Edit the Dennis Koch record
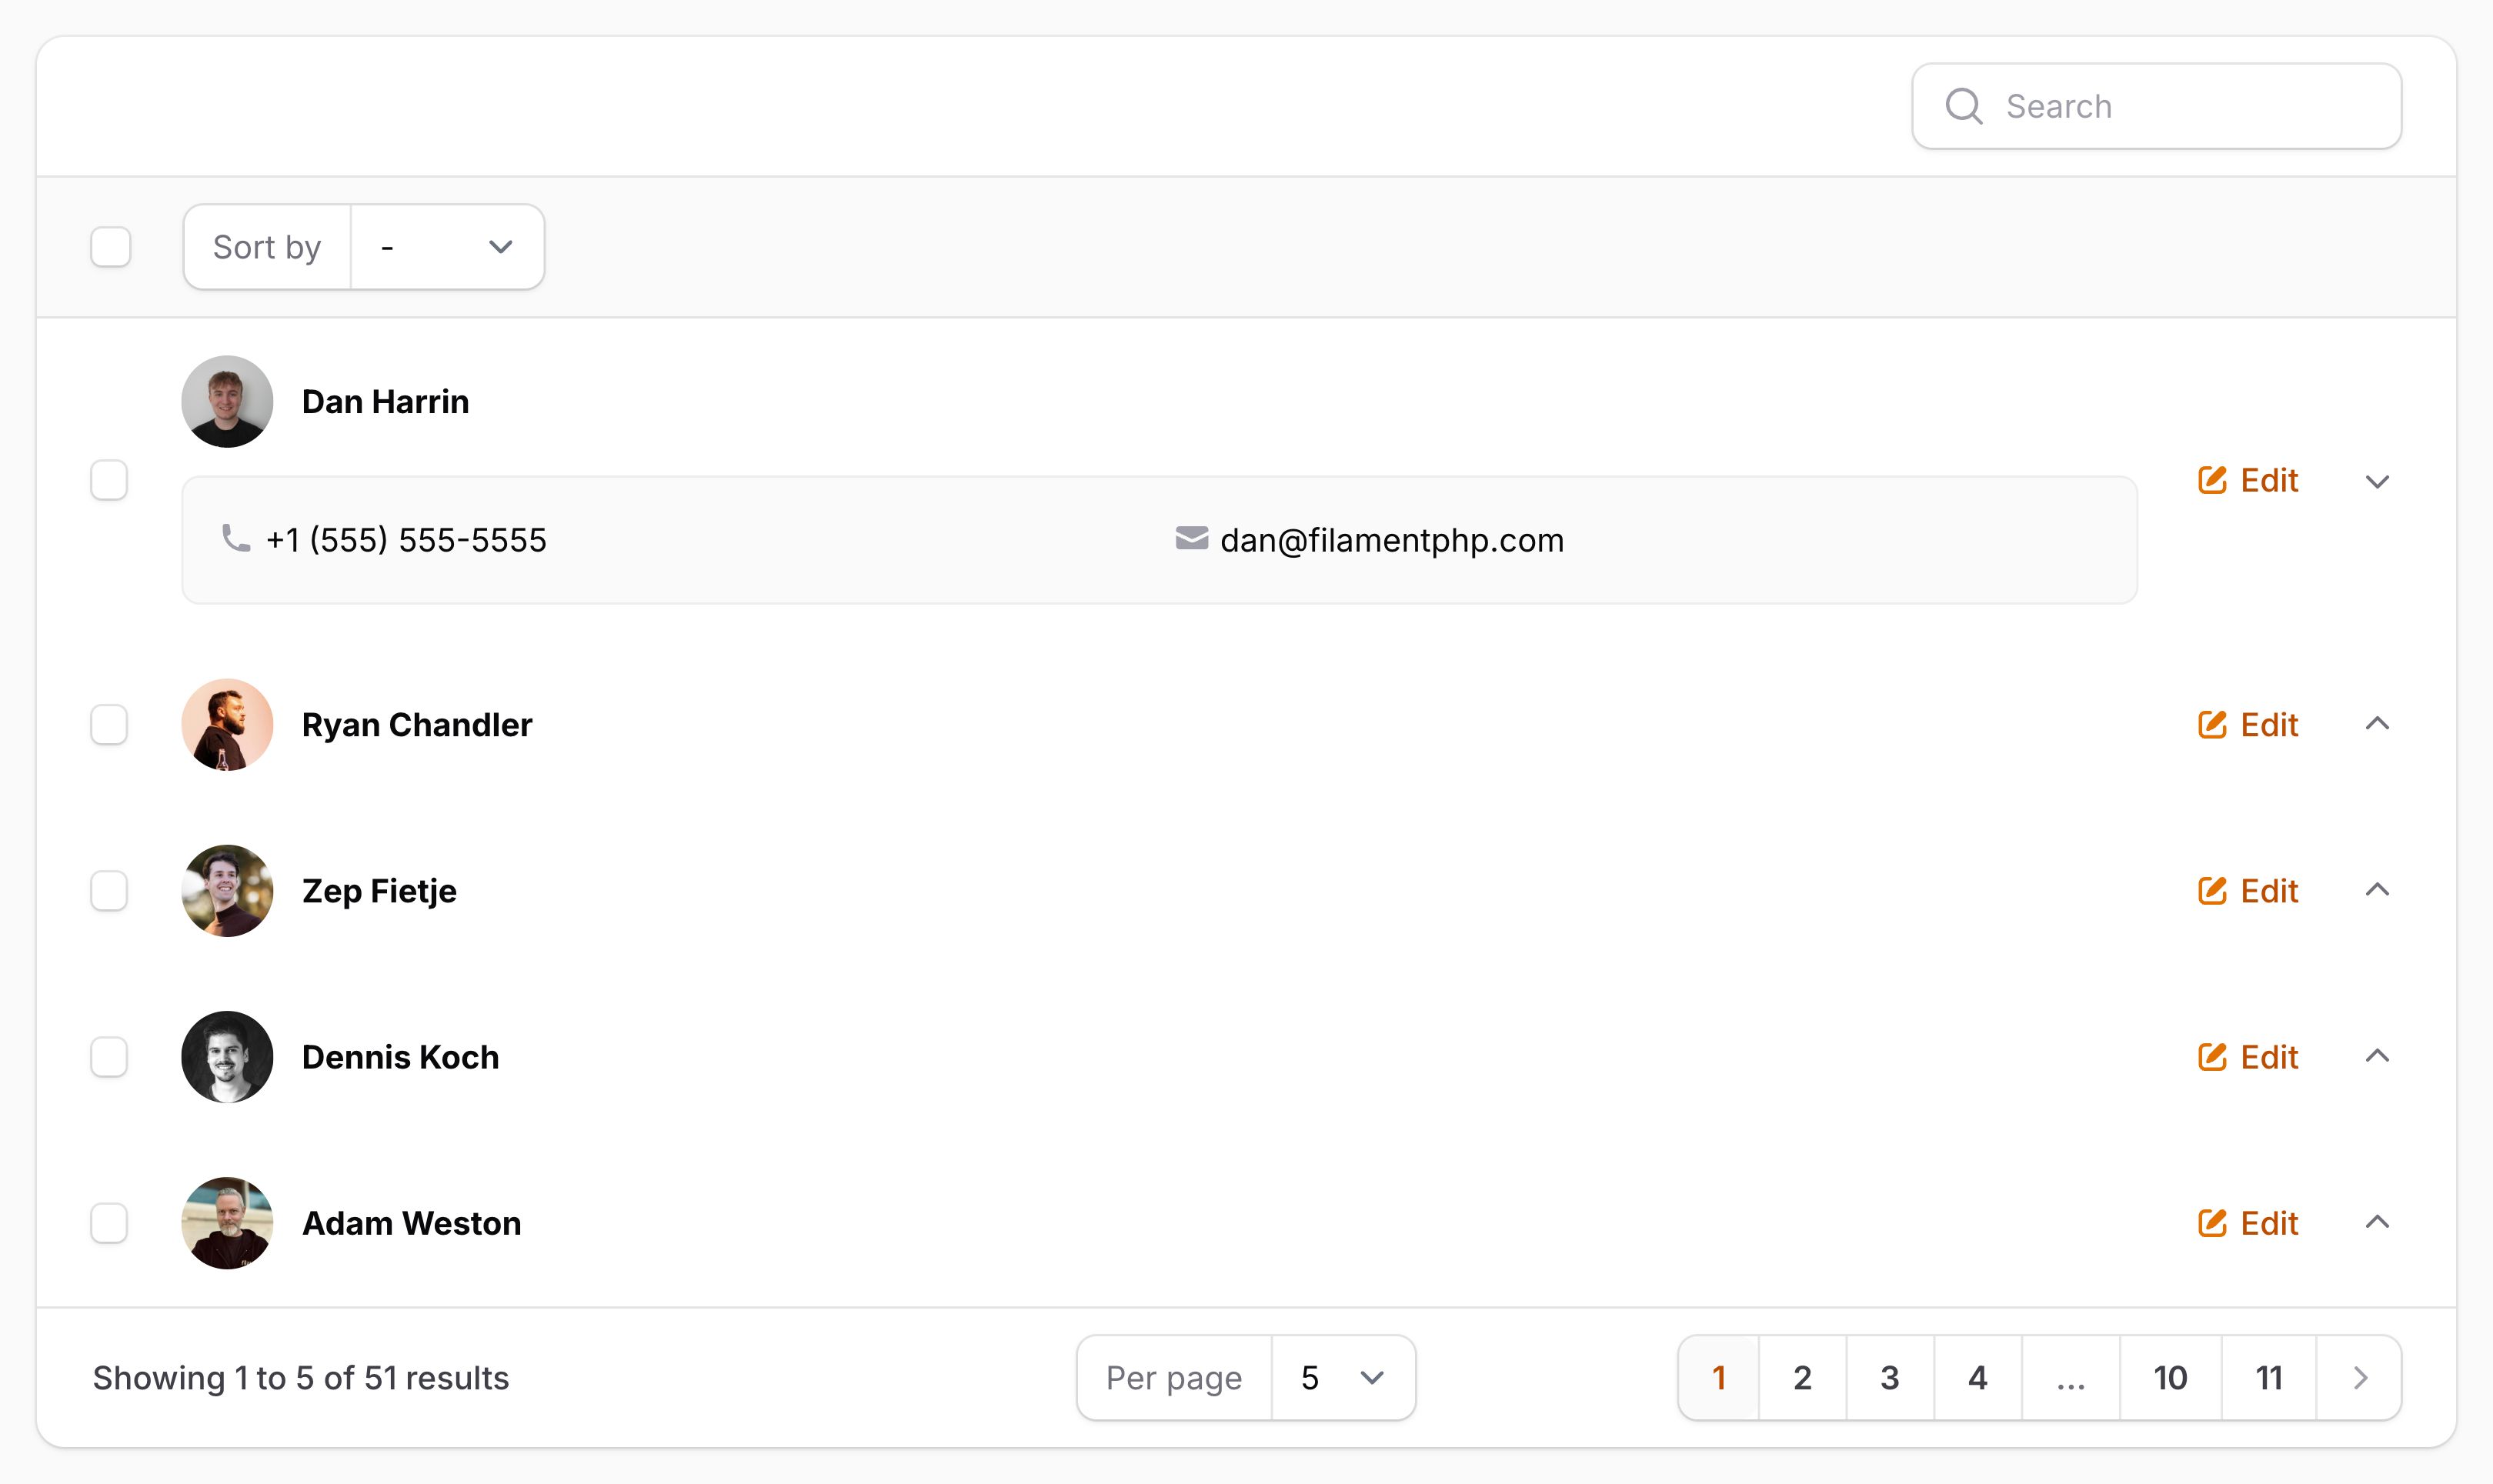The height and width of the screenshot is (1484, 2493). click(x=2248, y=1057)
